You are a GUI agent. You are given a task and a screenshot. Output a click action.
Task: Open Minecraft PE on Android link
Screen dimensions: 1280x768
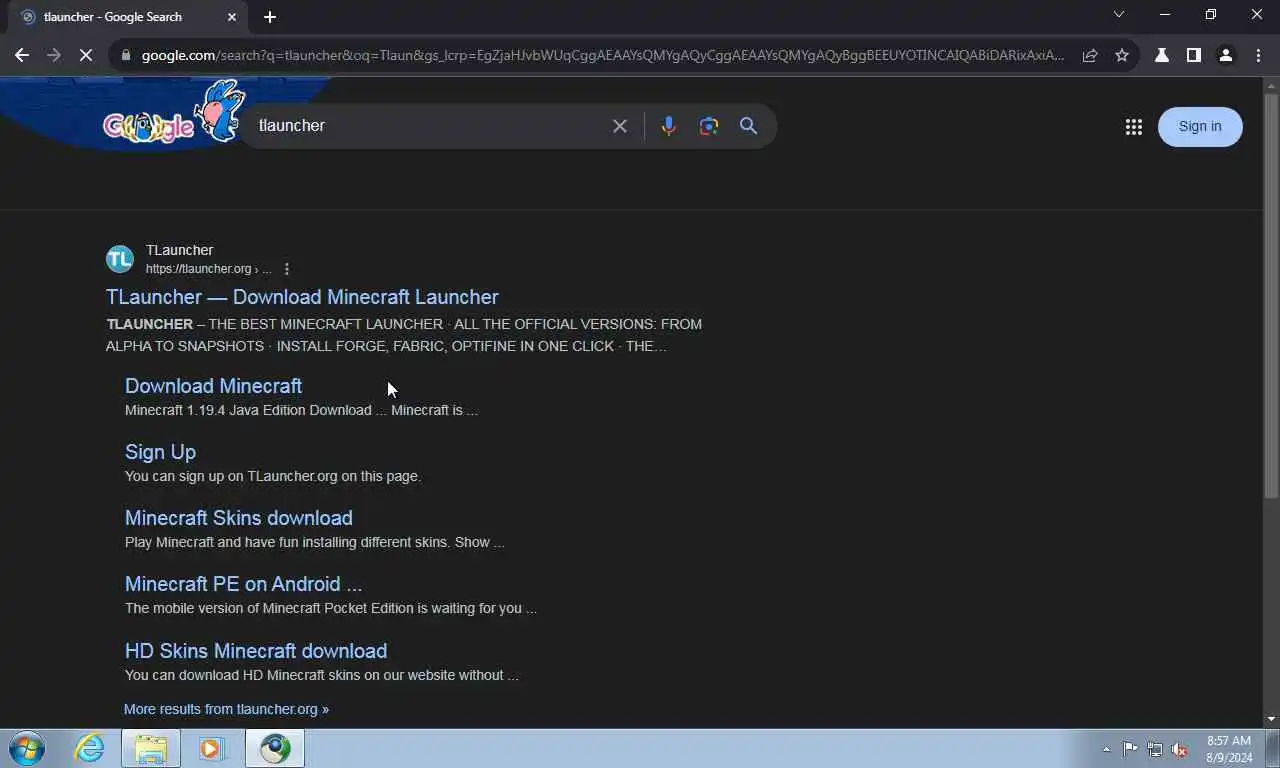pos(243,584)
